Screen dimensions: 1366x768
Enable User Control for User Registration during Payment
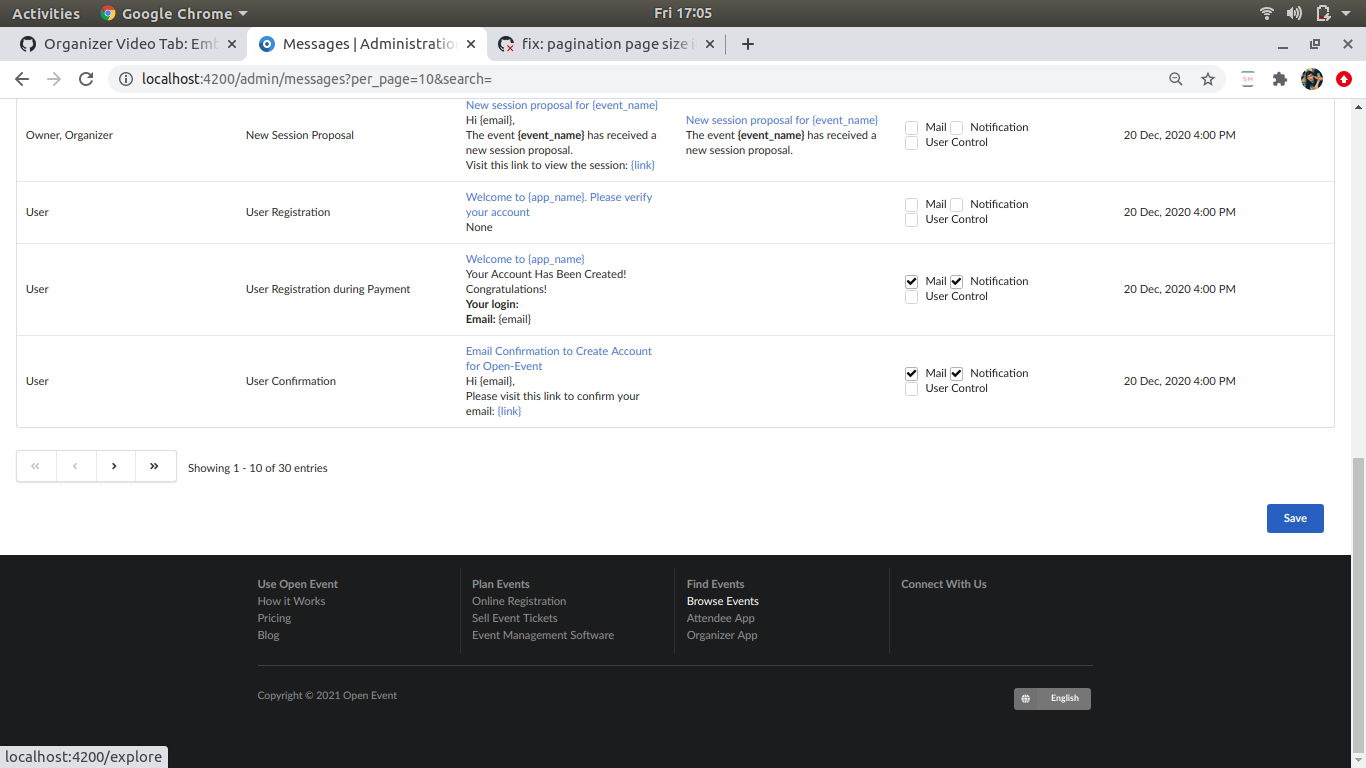[x=911, y=296]
